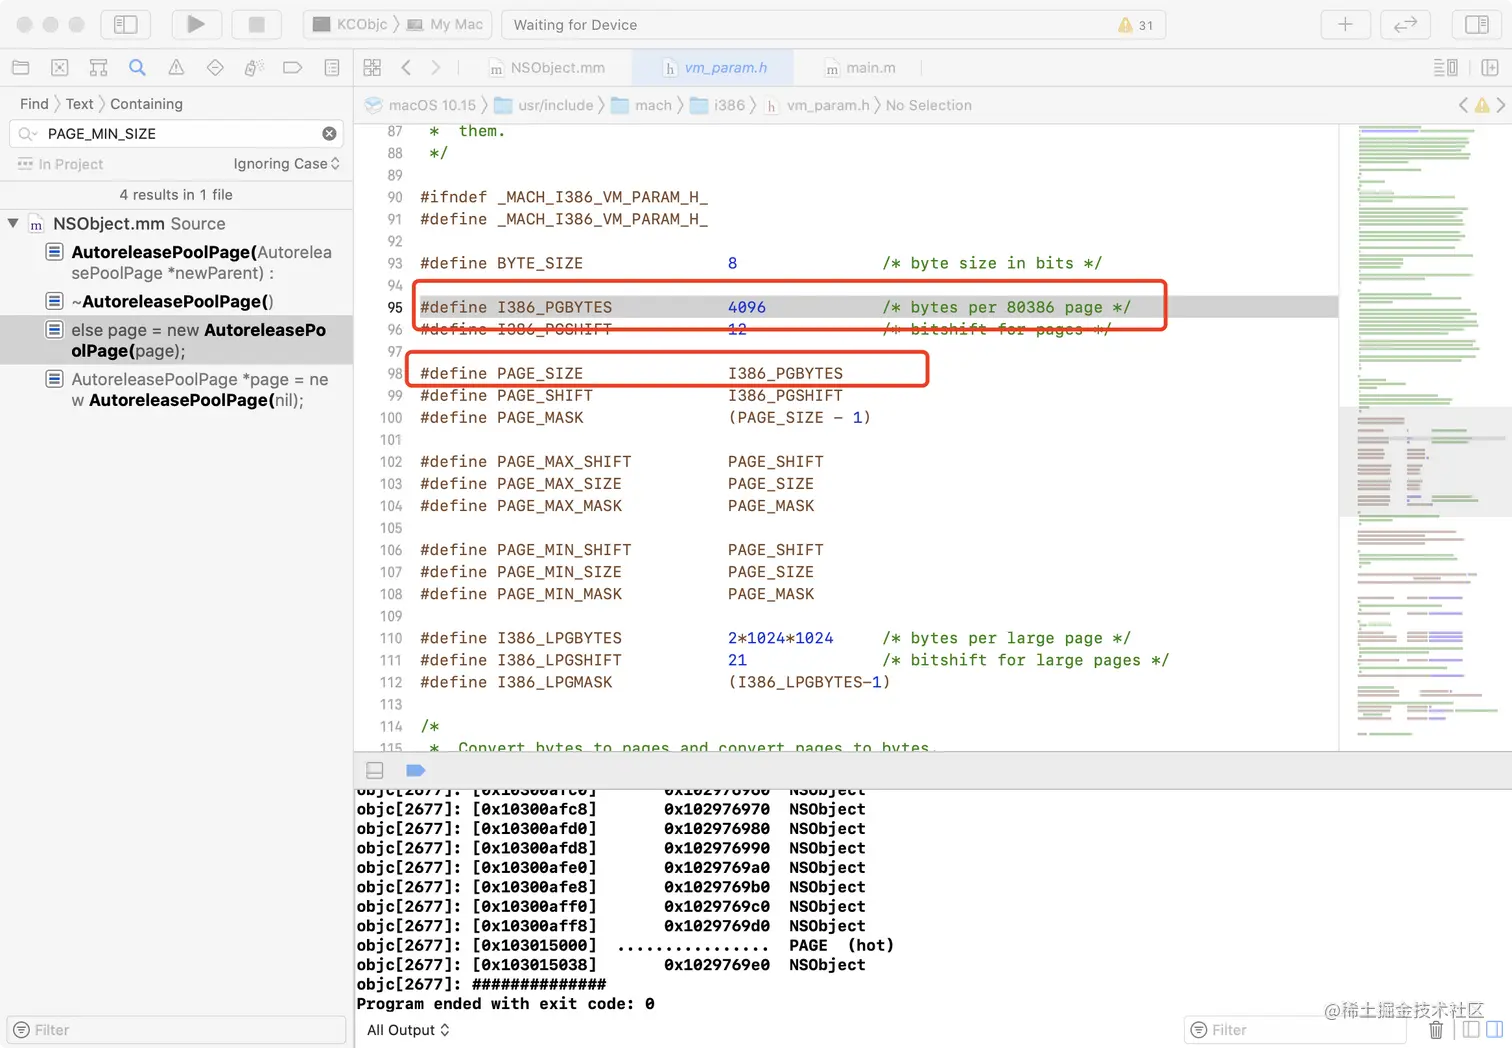Open the Breakpoint navigator

pos(293,68)
